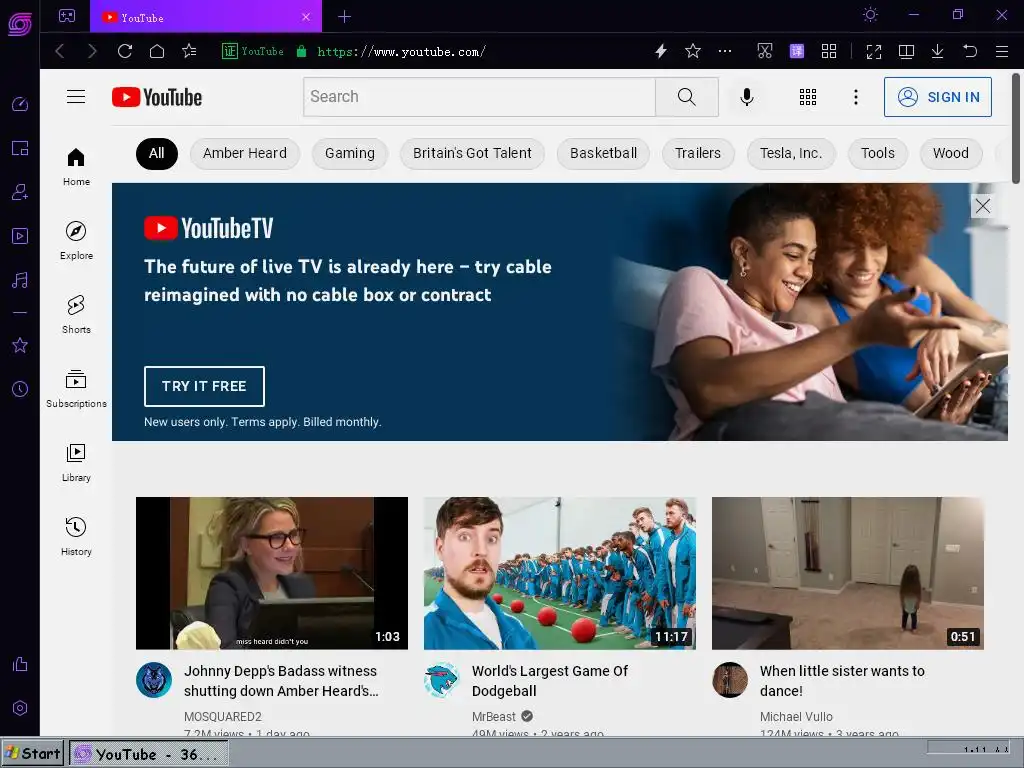1024x768 pixels.
Task: Toggle reading mode book icon
Action: tap(906, 52)
